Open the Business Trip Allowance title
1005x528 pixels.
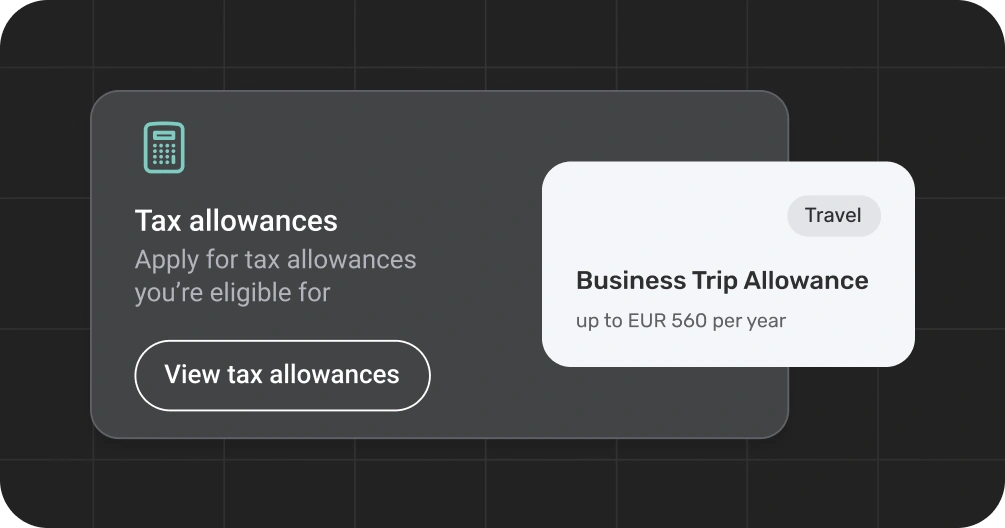tap(722, 281)
